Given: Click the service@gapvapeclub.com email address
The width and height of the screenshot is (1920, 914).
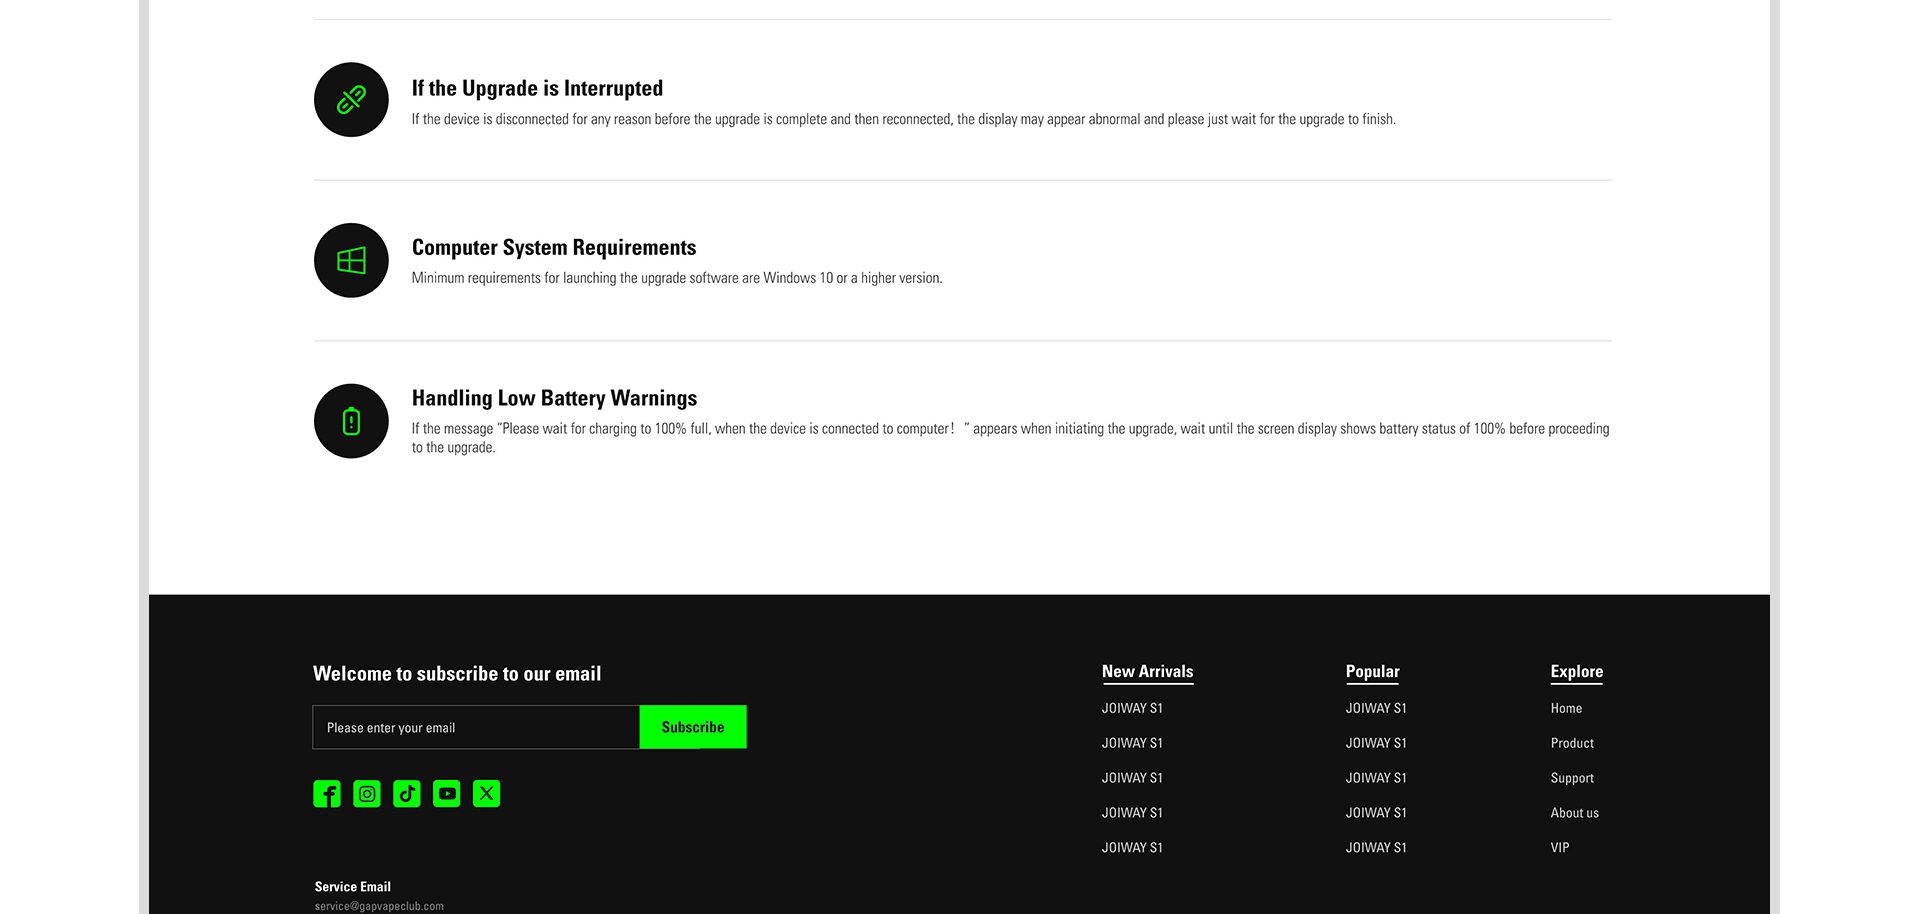Looking at the screenshot, I should tap(379, 906).
